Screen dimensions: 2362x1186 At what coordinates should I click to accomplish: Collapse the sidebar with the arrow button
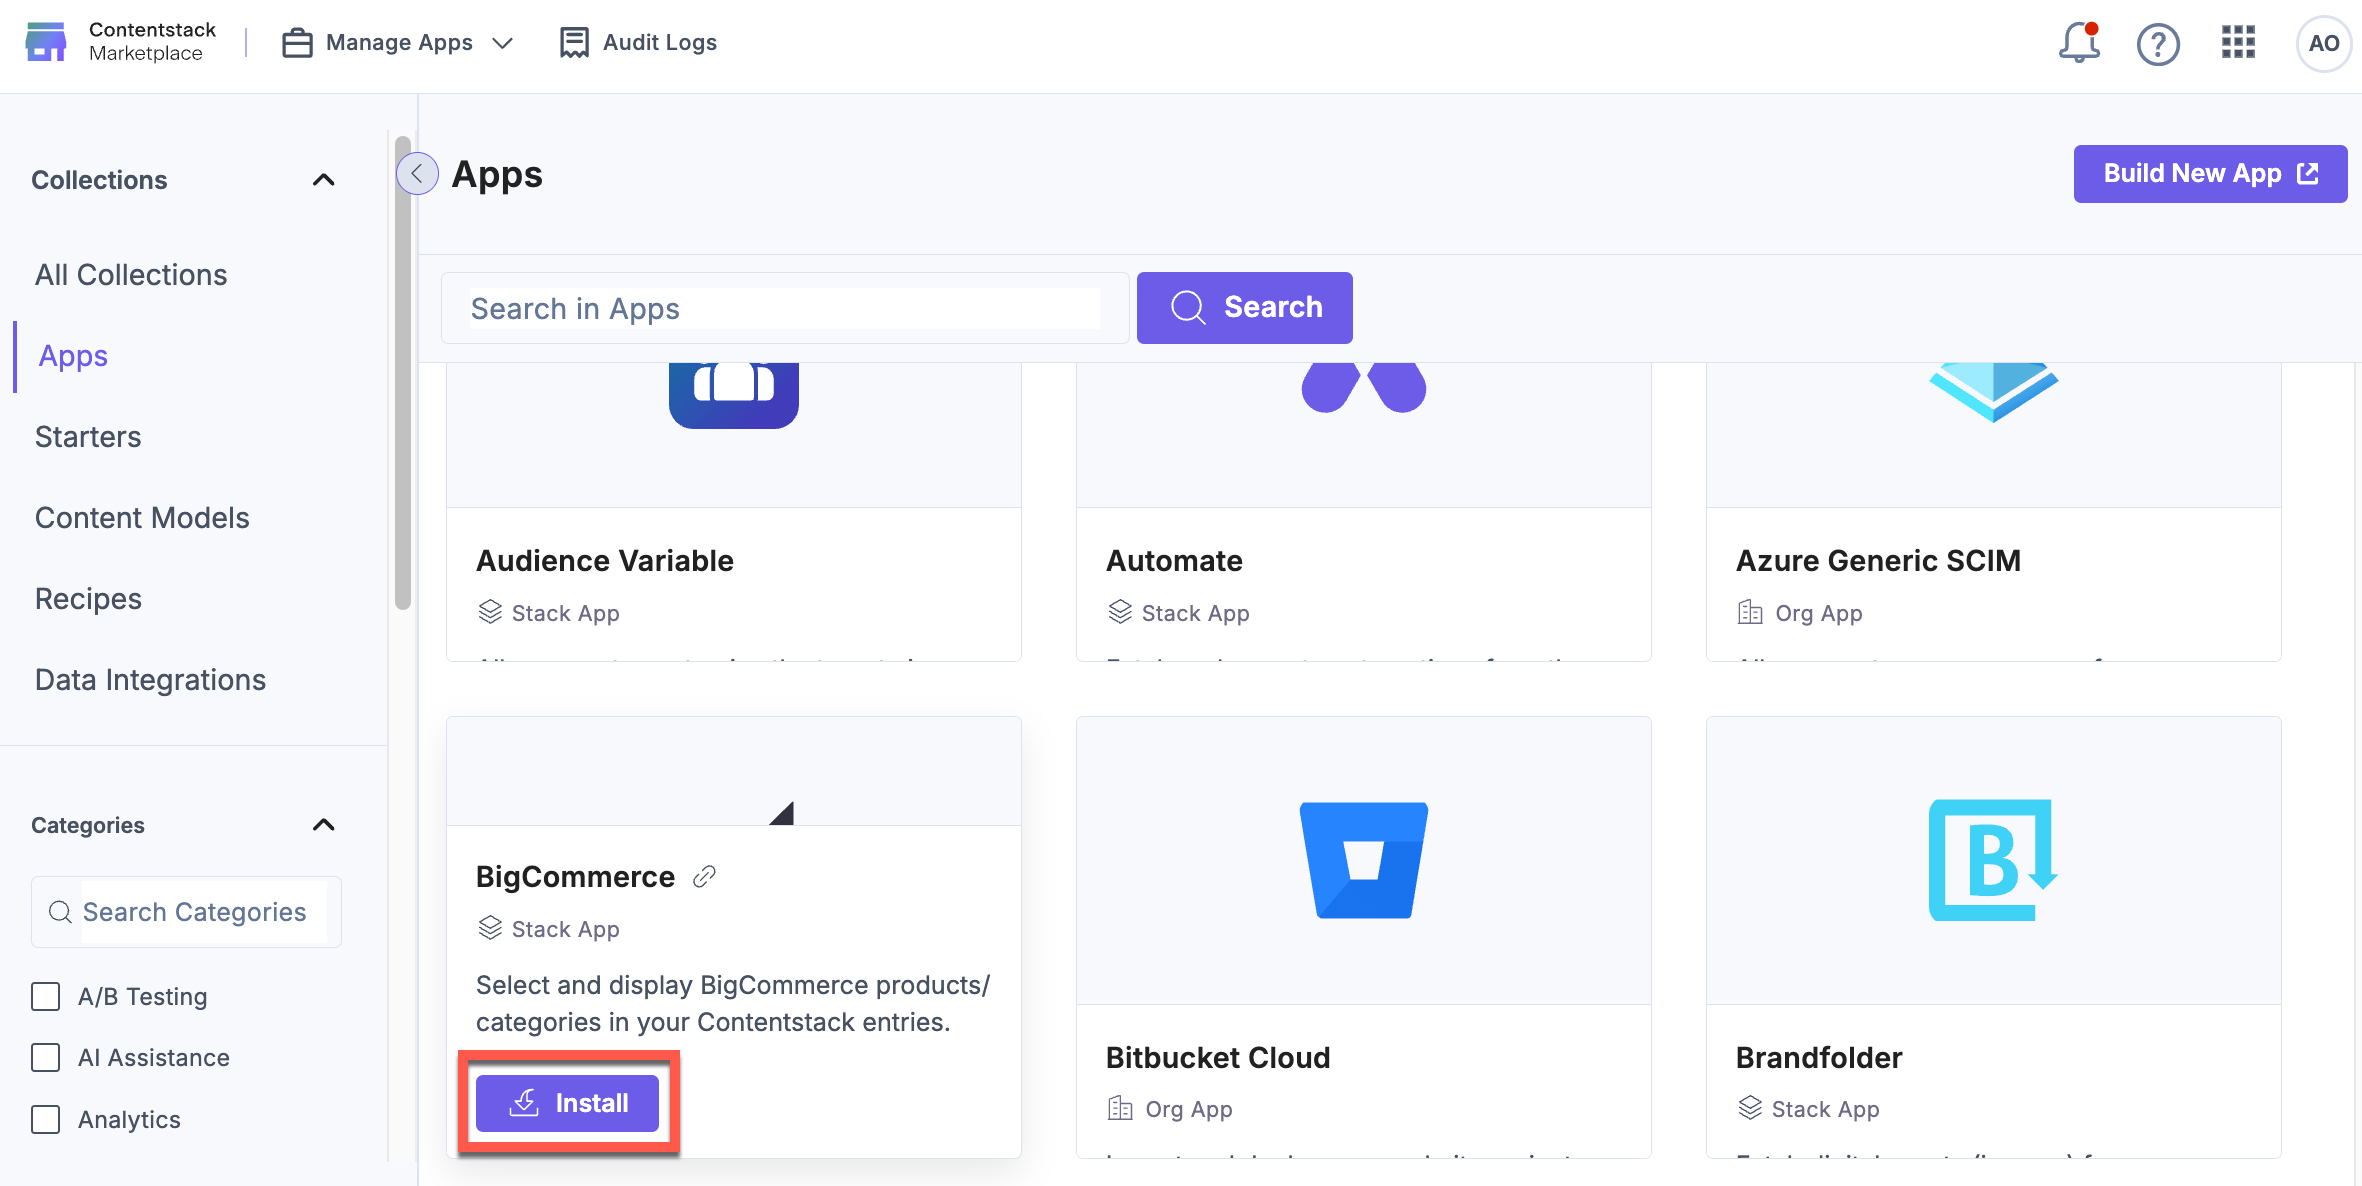pyautogui.click(x=417, y=174)
